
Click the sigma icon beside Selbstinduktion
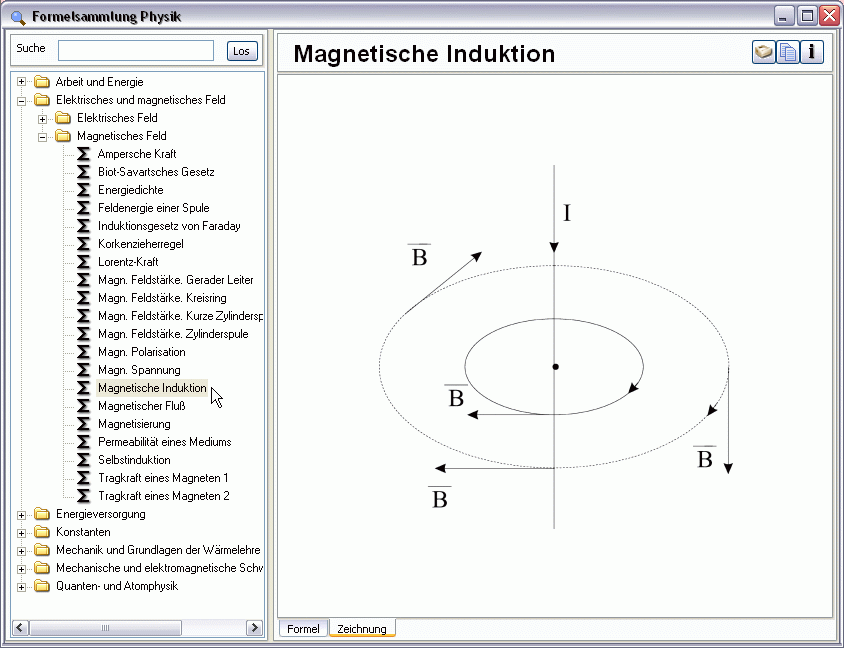[84, 460]
